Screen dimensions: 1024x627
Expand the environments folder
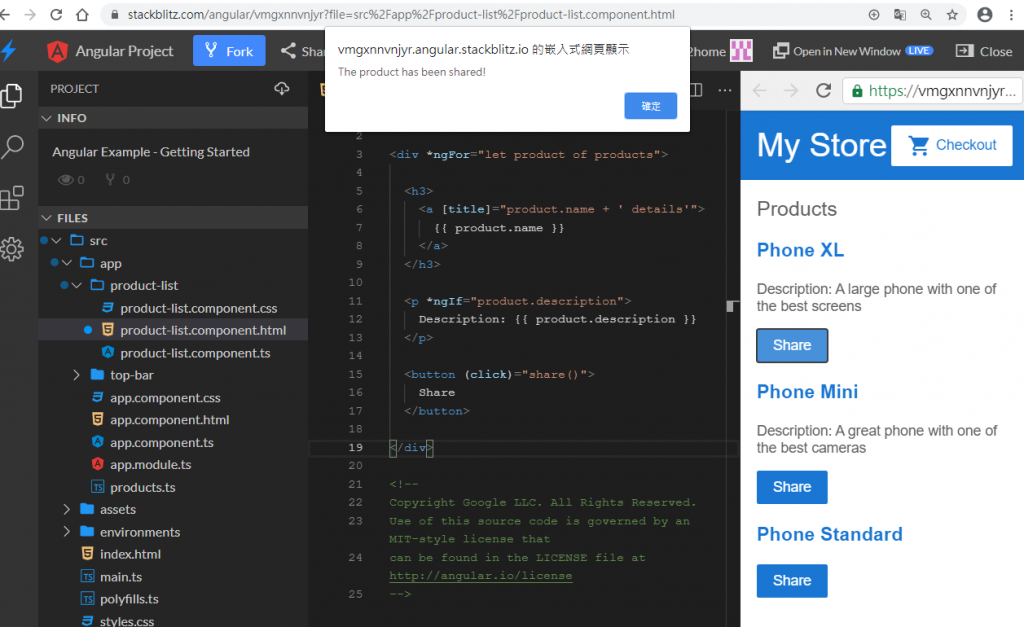pyautogui.click(x=66, y=532)
